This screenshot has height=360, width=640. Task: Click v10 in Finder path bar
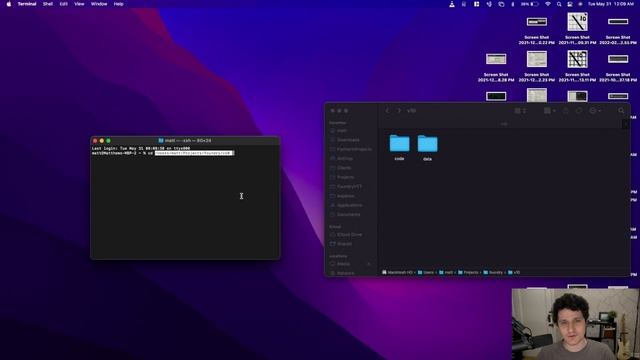(514, 272)
